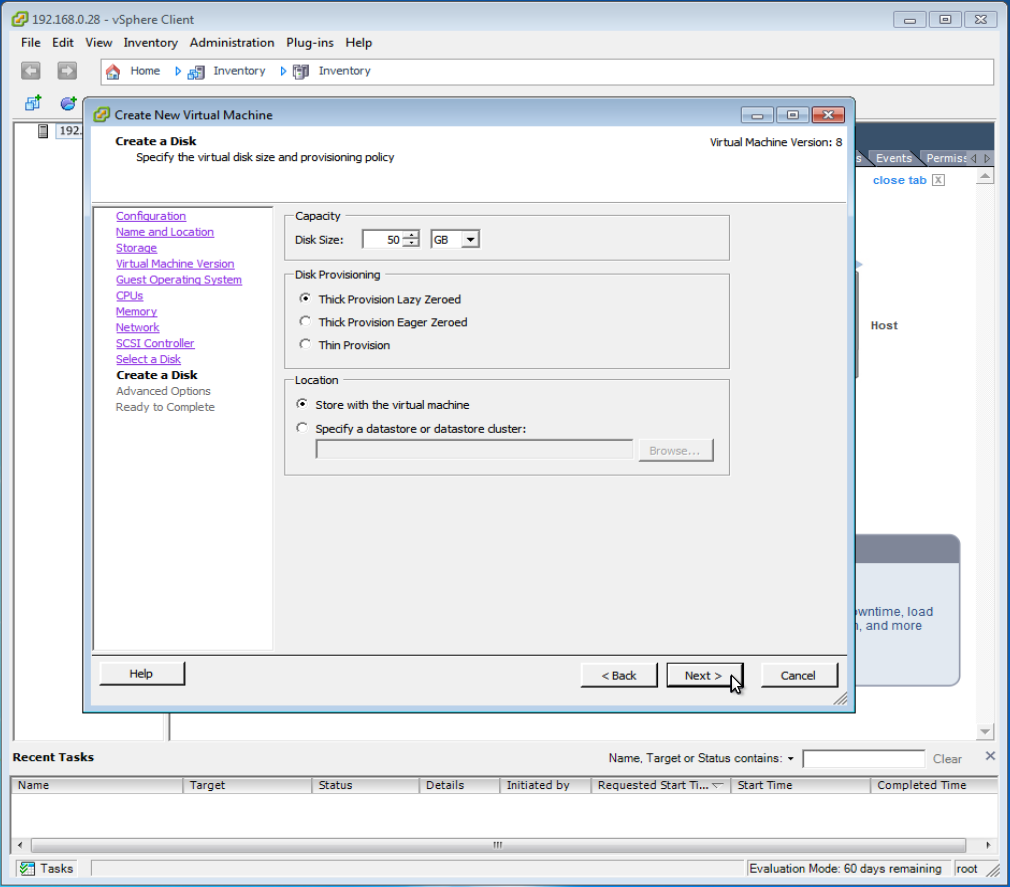Decrease disk size with down stepper arrow
This screenshot has height=887, width=1010.
pos(411,243)
